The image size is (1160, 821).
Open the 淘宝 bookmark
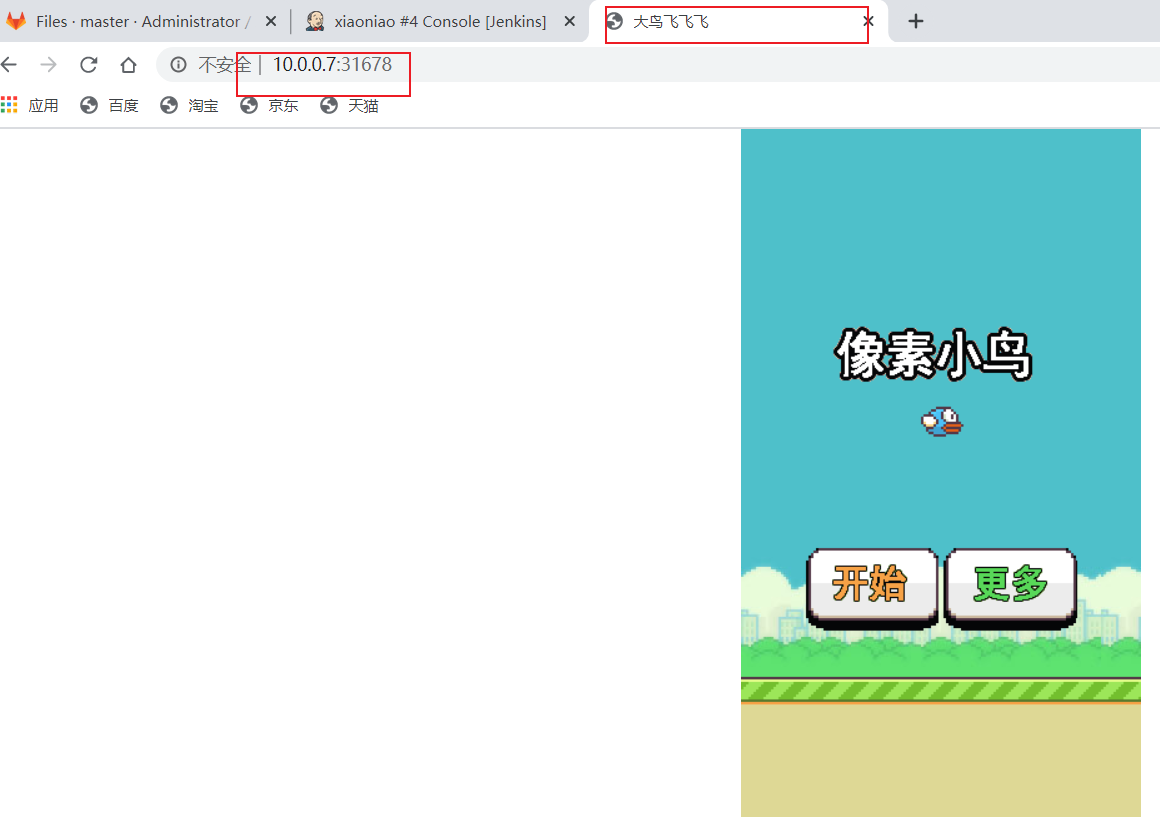tap(190, 105)
